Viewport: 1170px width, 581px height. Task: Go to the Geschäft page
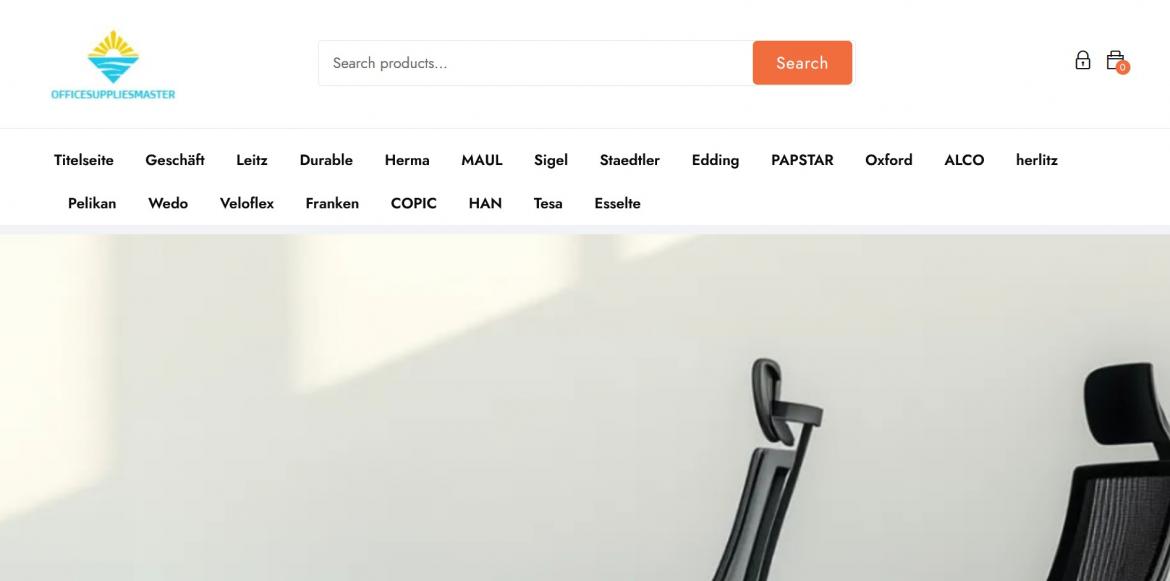pos(175,160)
